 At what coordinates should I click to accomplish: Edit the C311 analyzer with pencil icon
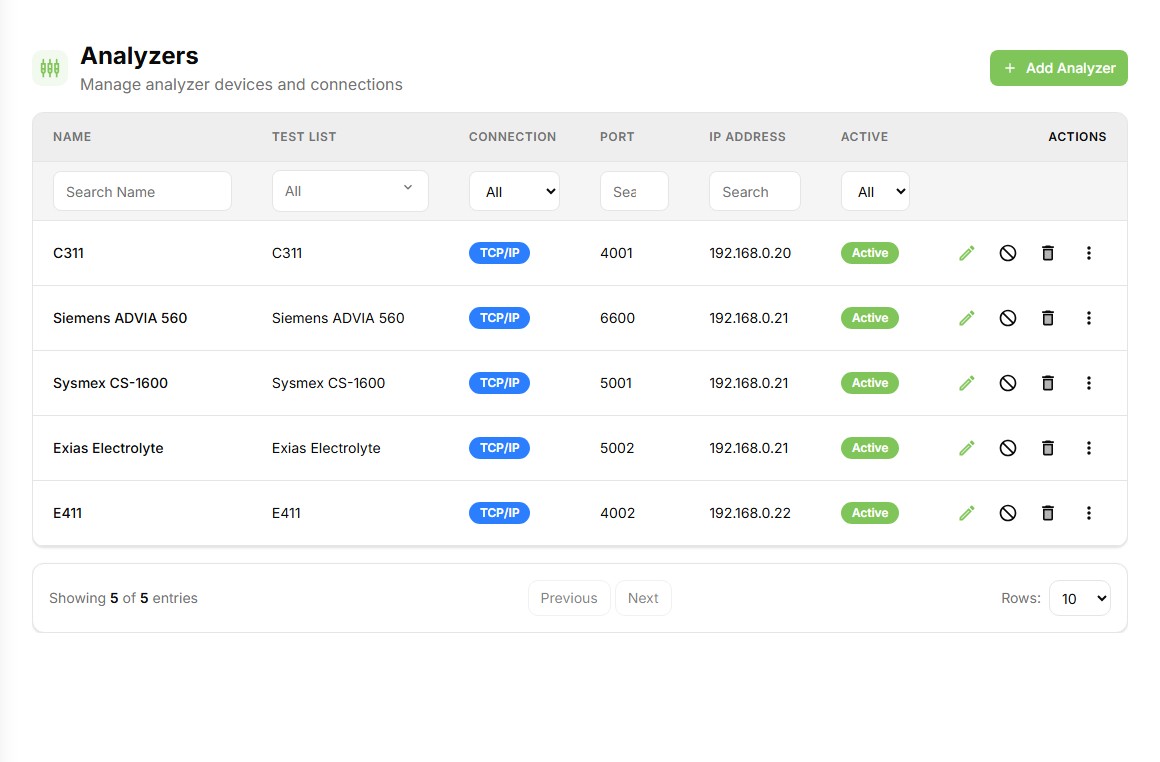point(966,253)
